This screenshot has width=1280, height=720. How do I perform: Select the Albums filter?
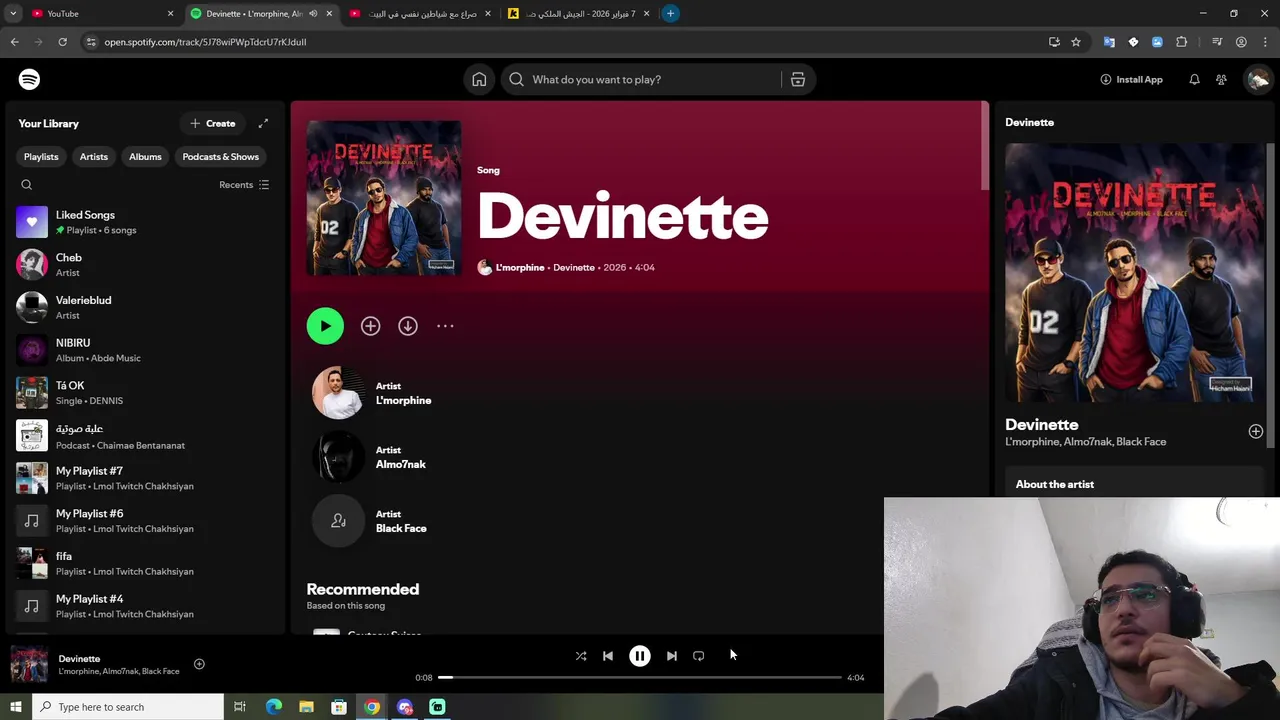pos(145,156)
